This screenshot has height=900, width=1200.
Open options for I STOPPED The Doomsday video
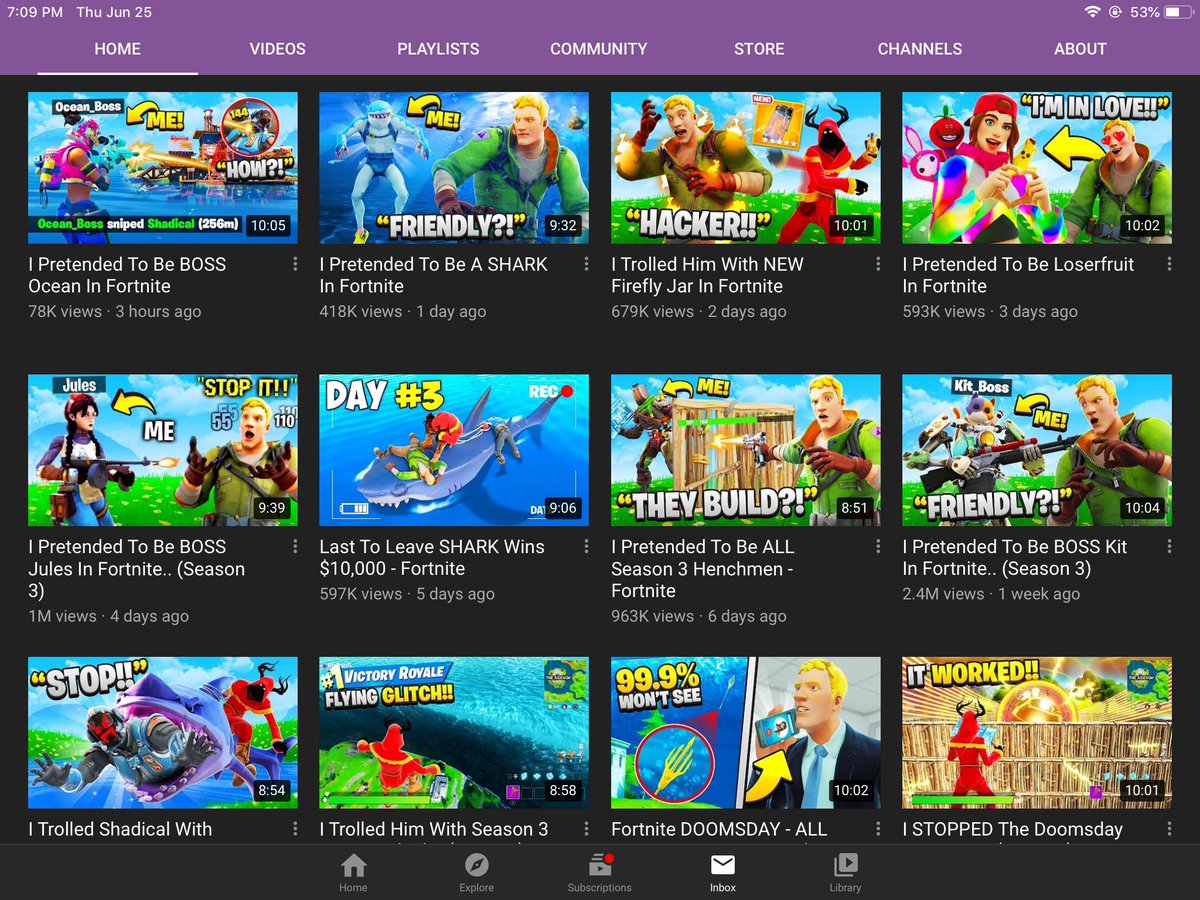pos(1169,829)
